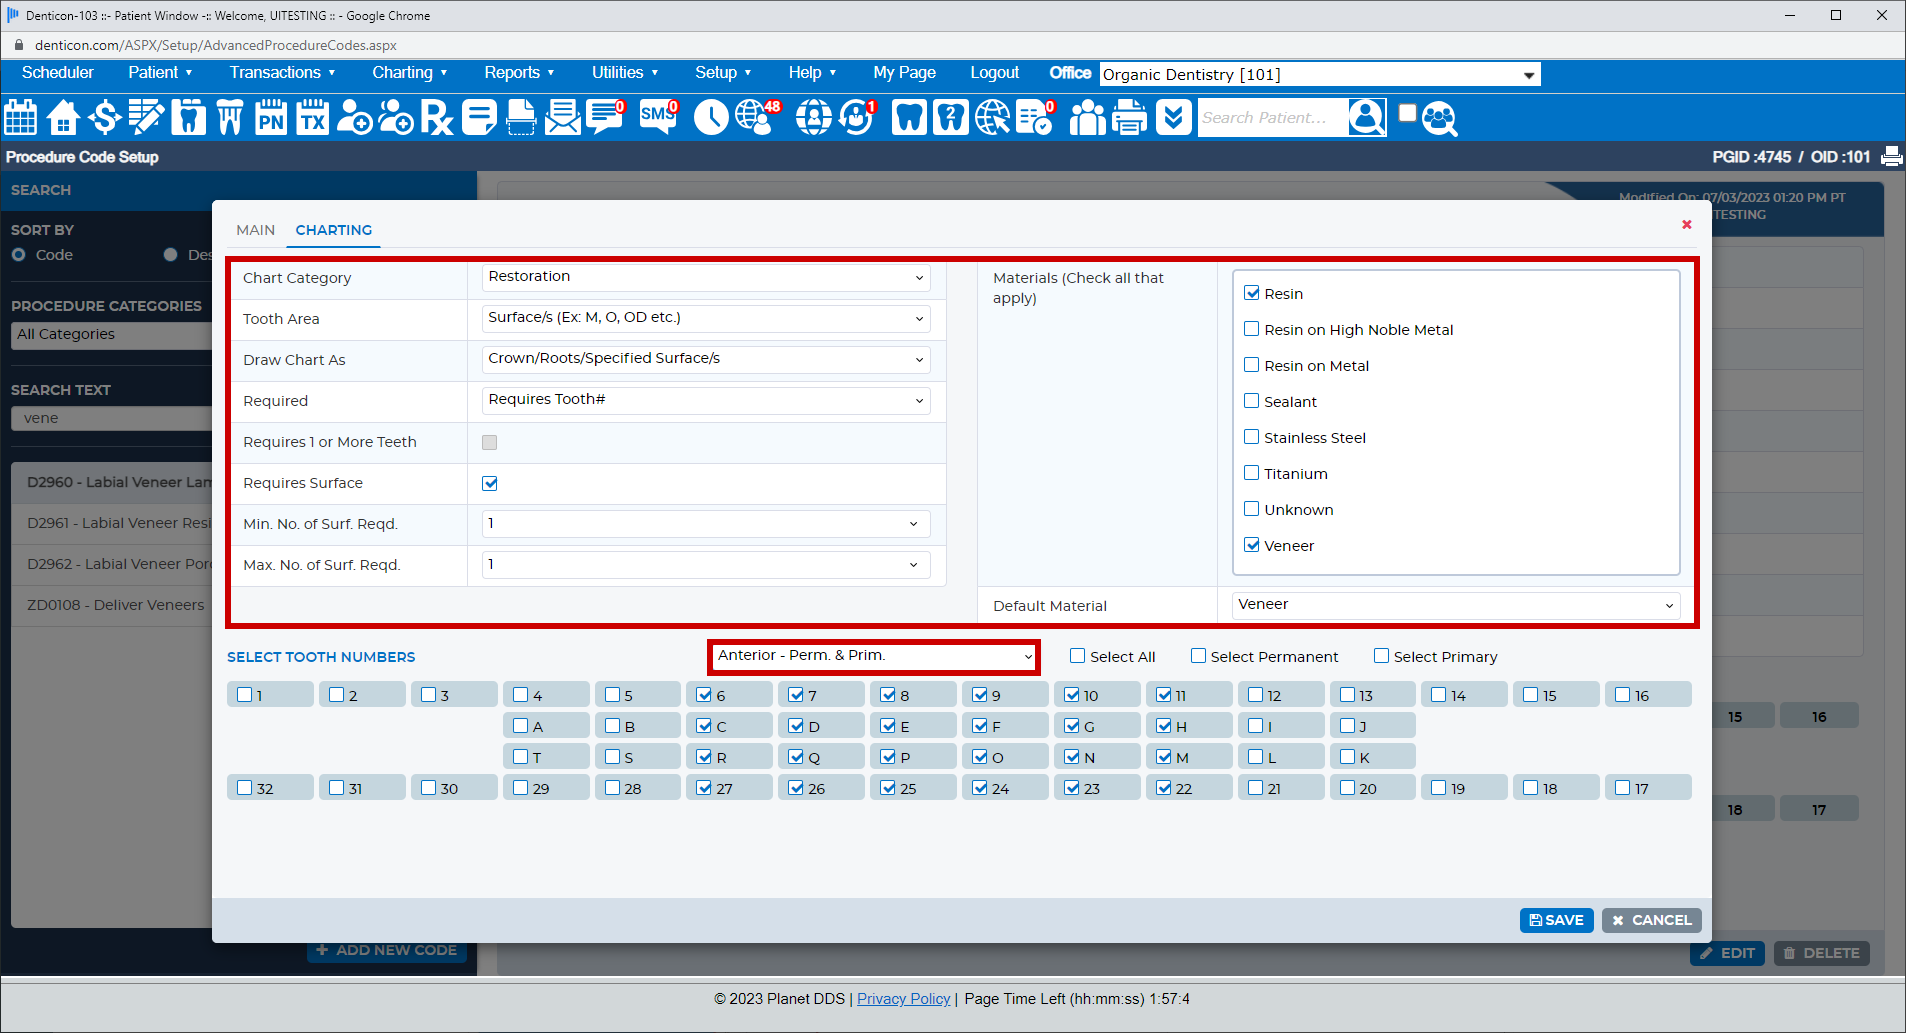Click the clock time icon in the toolbar
1906x1033 pixels.
pyautogui.click(x=711, y=117)
